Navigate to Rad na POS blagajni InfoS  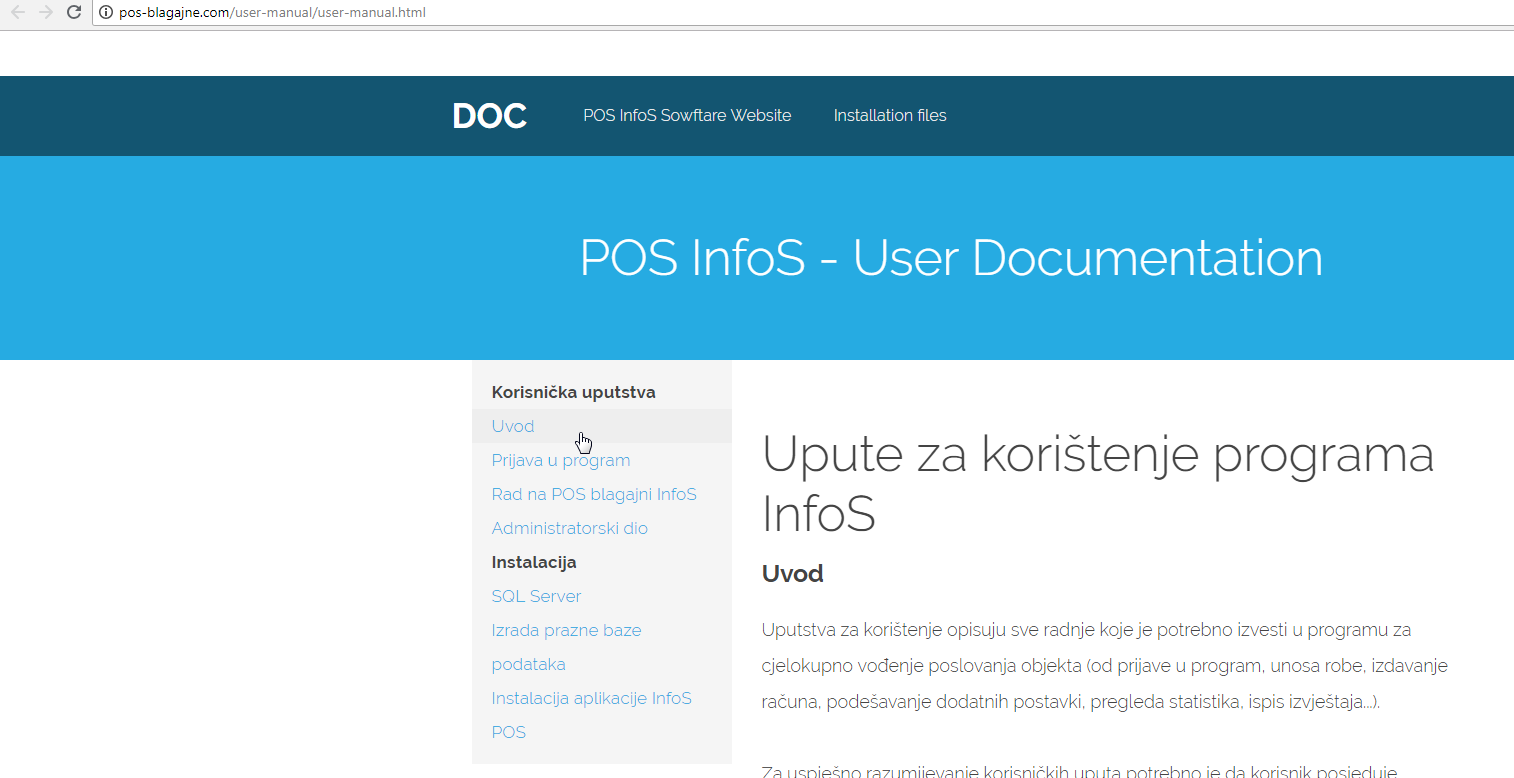(593, 494)
